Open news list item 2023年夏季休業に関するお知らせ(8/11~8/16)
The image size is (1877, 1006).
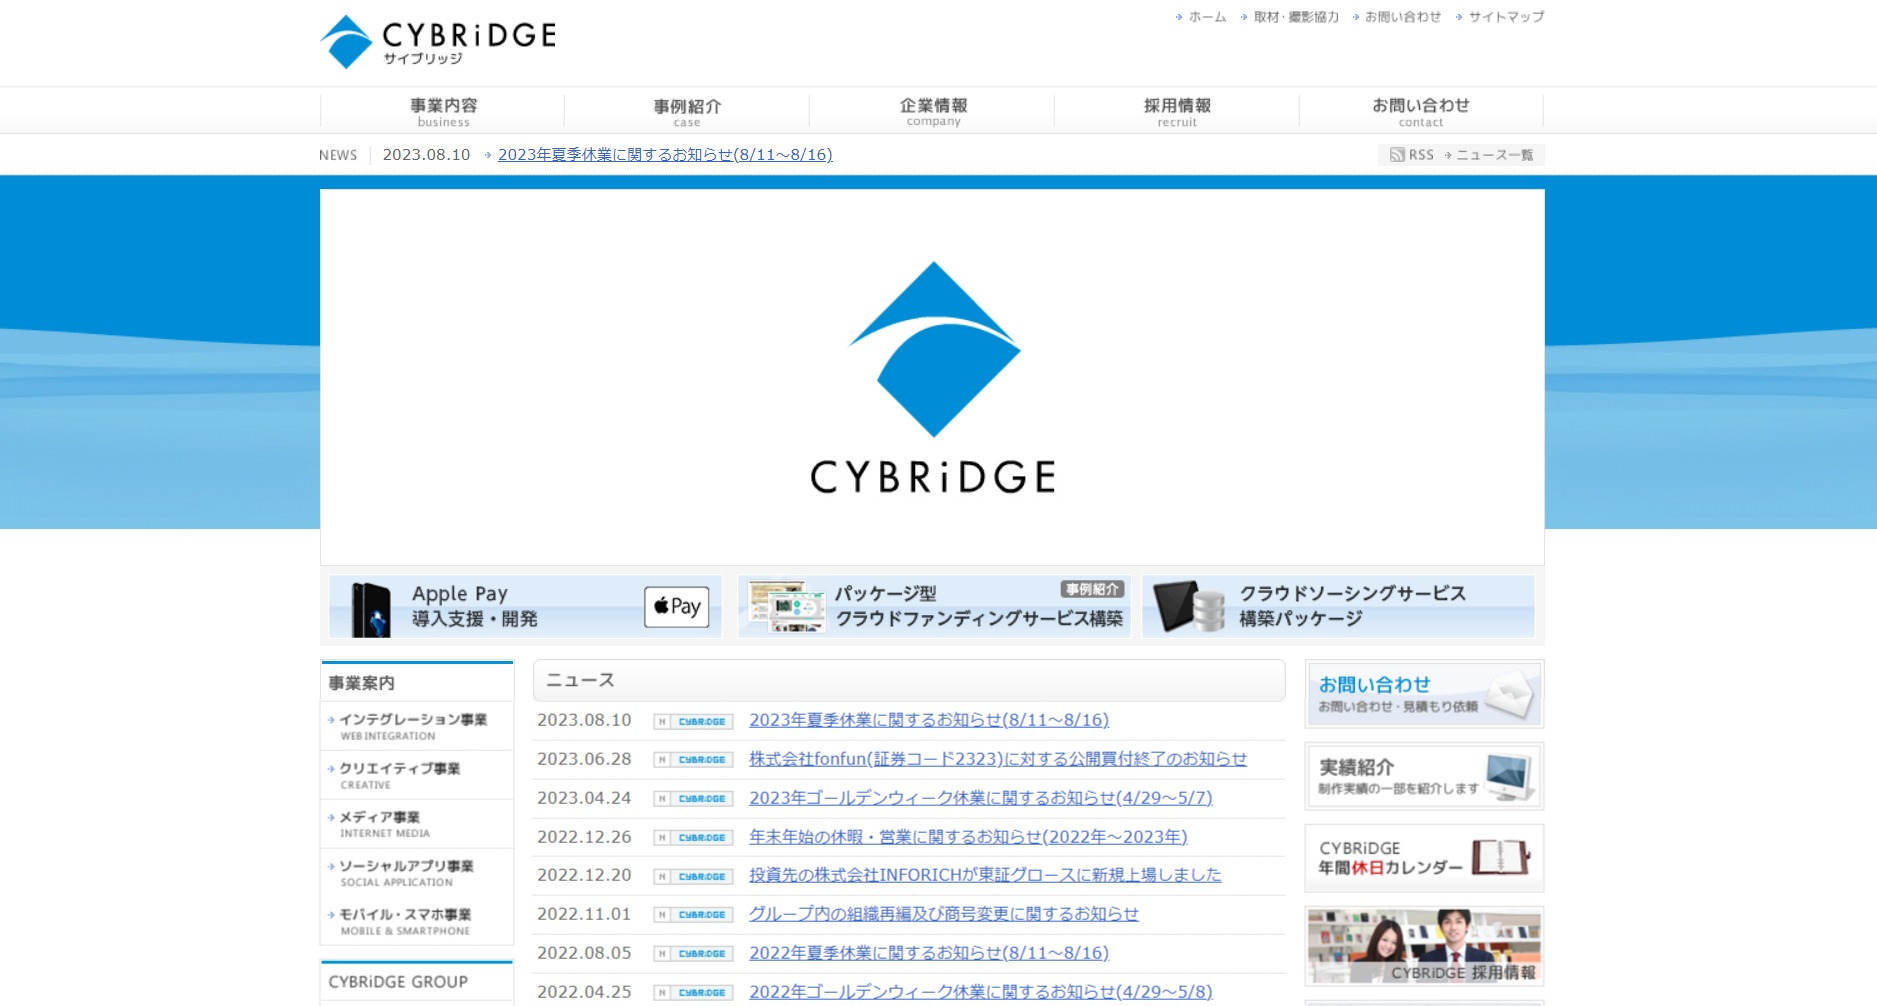point(929,720)
